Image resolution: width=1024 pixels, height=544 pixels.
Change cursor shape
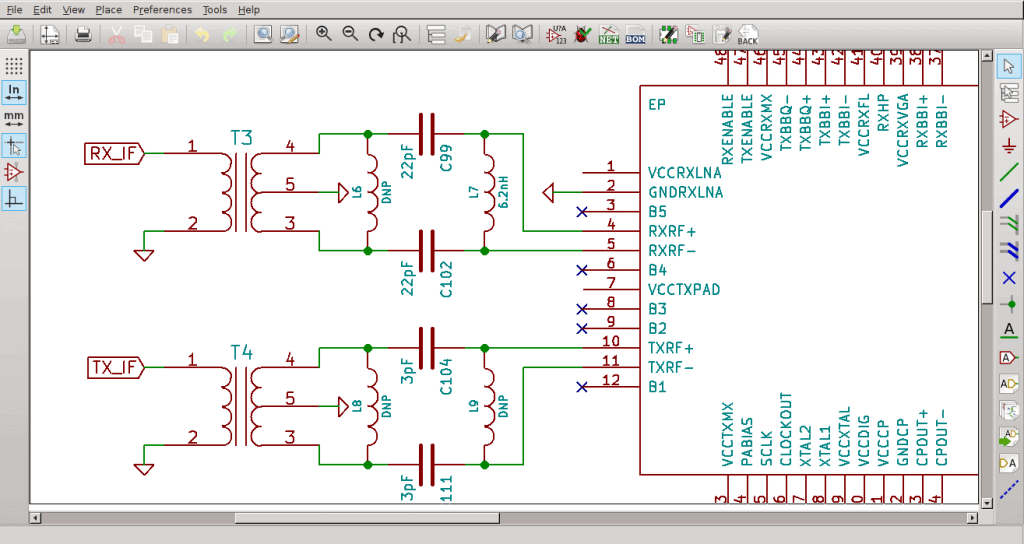tap(14, 146)
